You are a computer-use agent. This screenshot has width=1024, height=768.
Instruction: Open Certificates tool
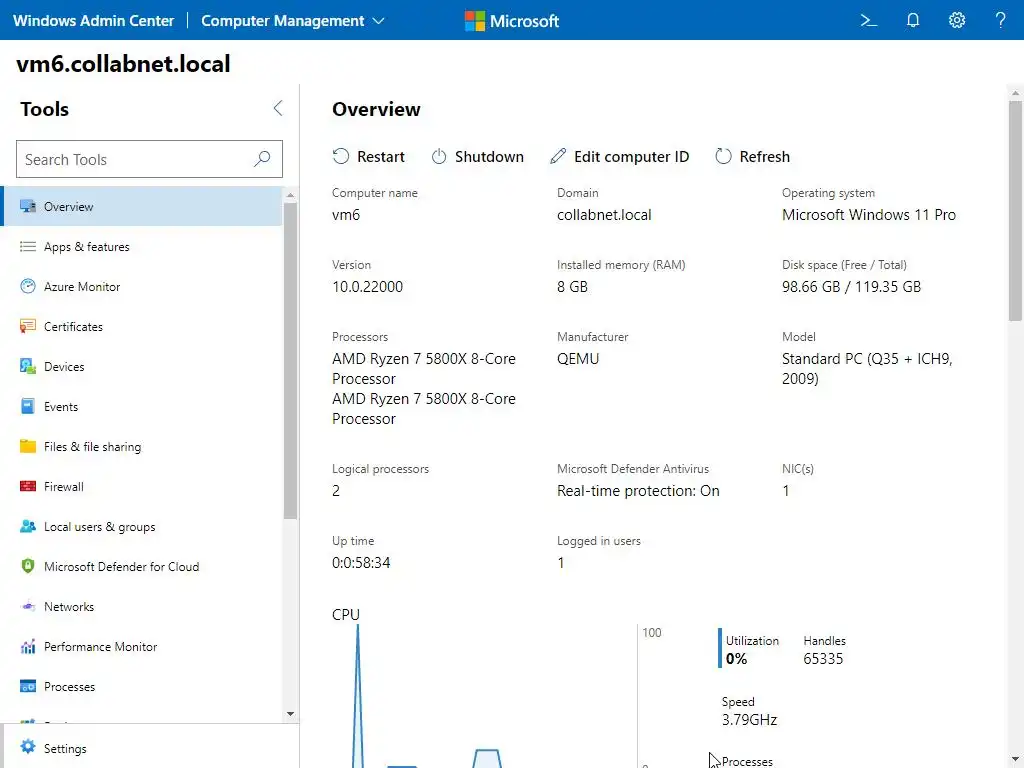(x=142, y=326)
